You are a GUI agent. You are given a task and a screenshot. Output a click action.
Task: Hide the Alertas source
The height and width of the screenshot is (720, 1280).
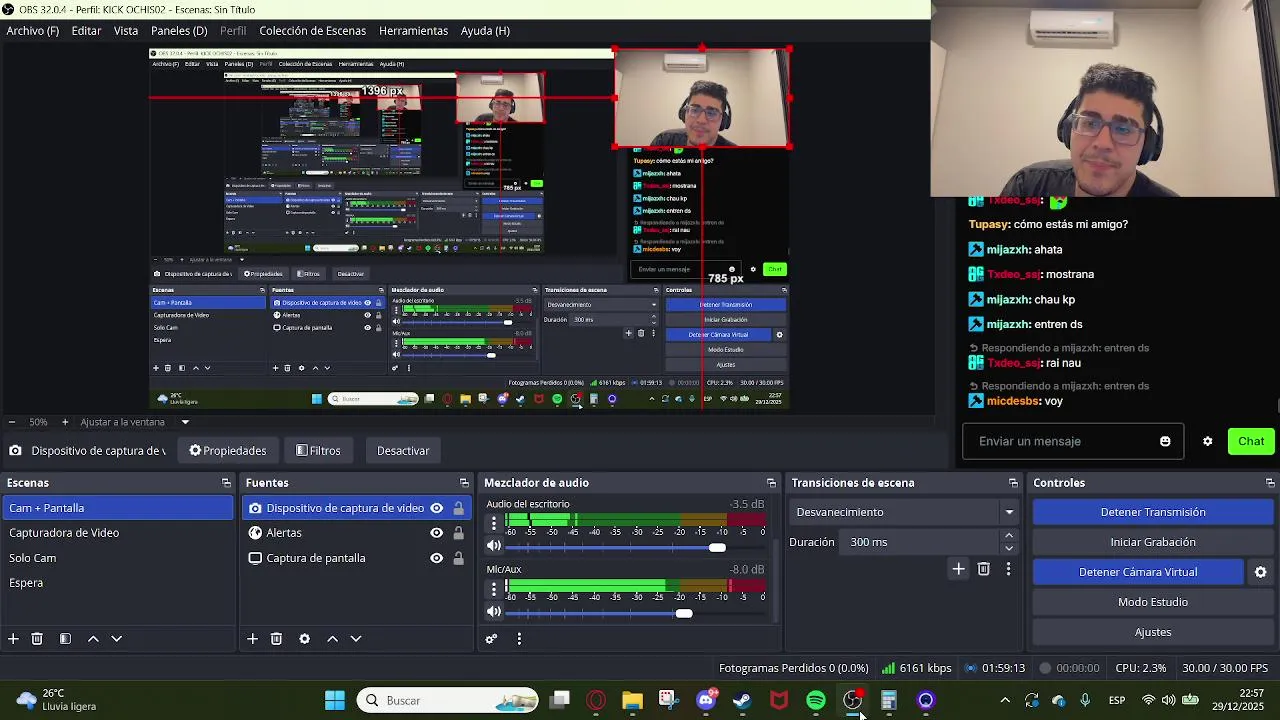point(436,533)
